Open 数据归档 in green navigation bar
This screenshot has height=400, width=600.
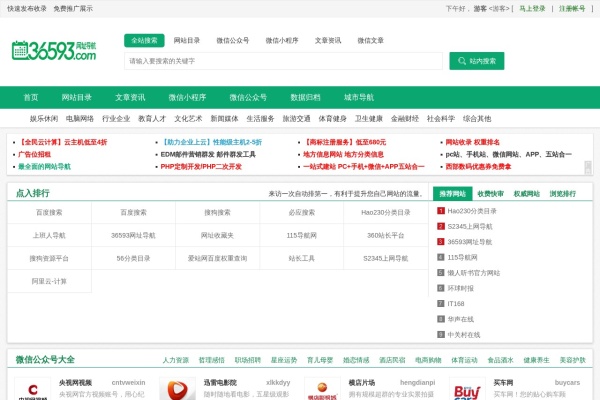pyautogui.click(x=305, y=97)
